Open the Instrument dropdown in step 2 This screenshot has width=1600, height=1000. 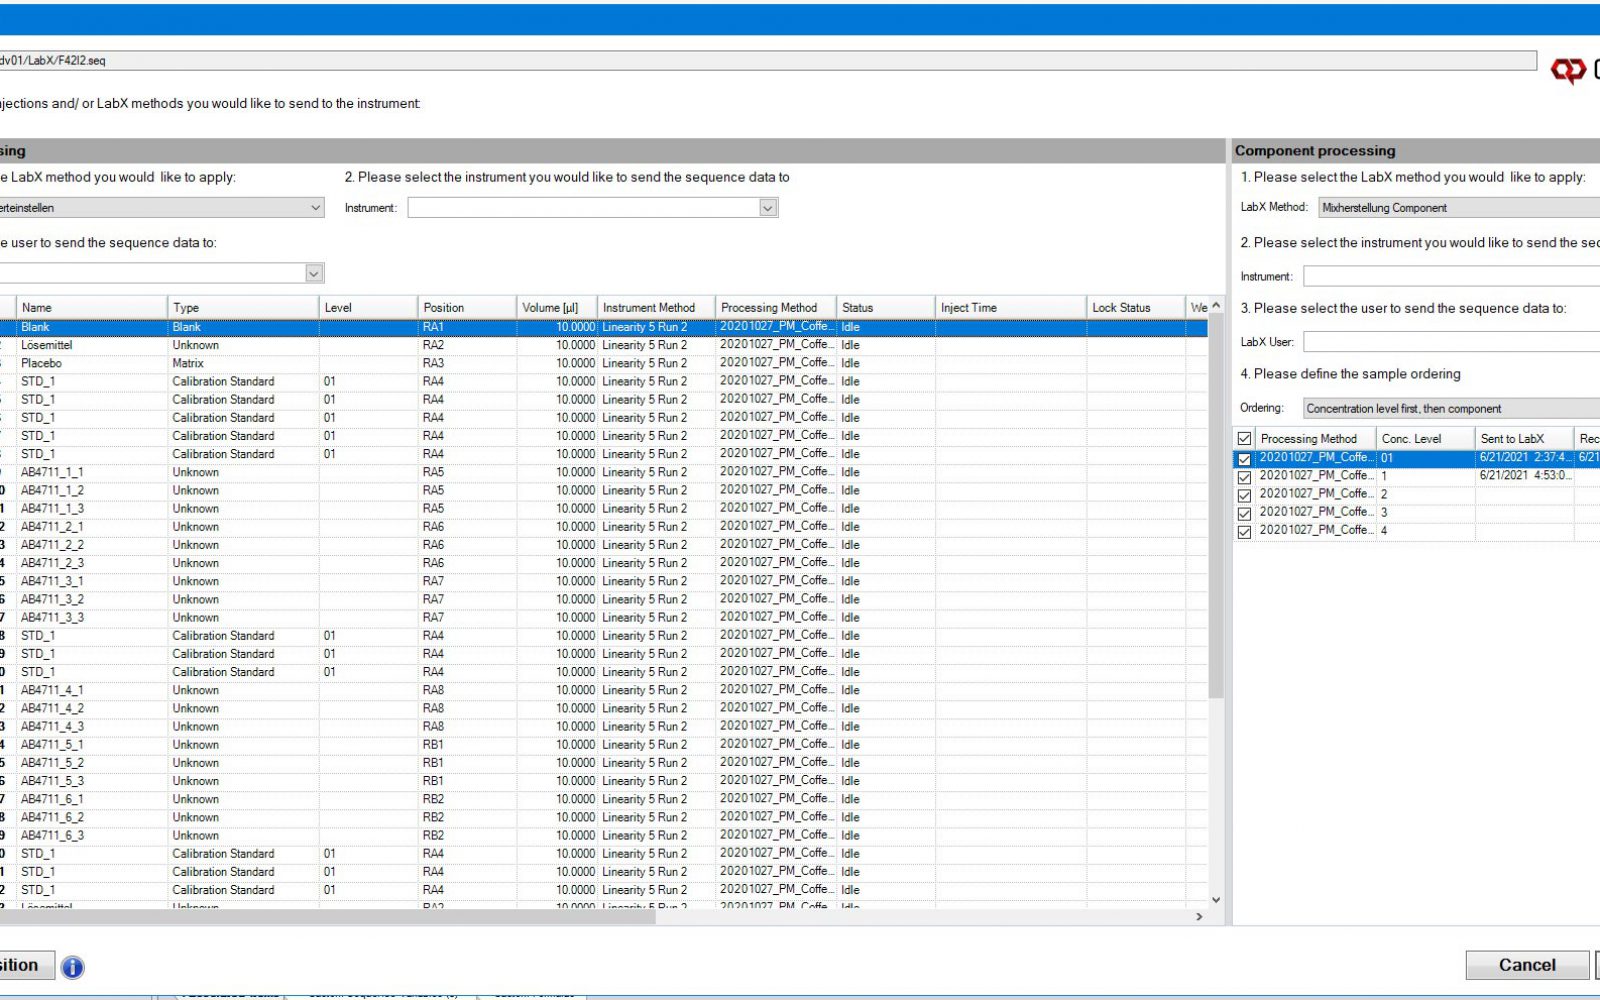pyautogui.click(x=767, y=207)
